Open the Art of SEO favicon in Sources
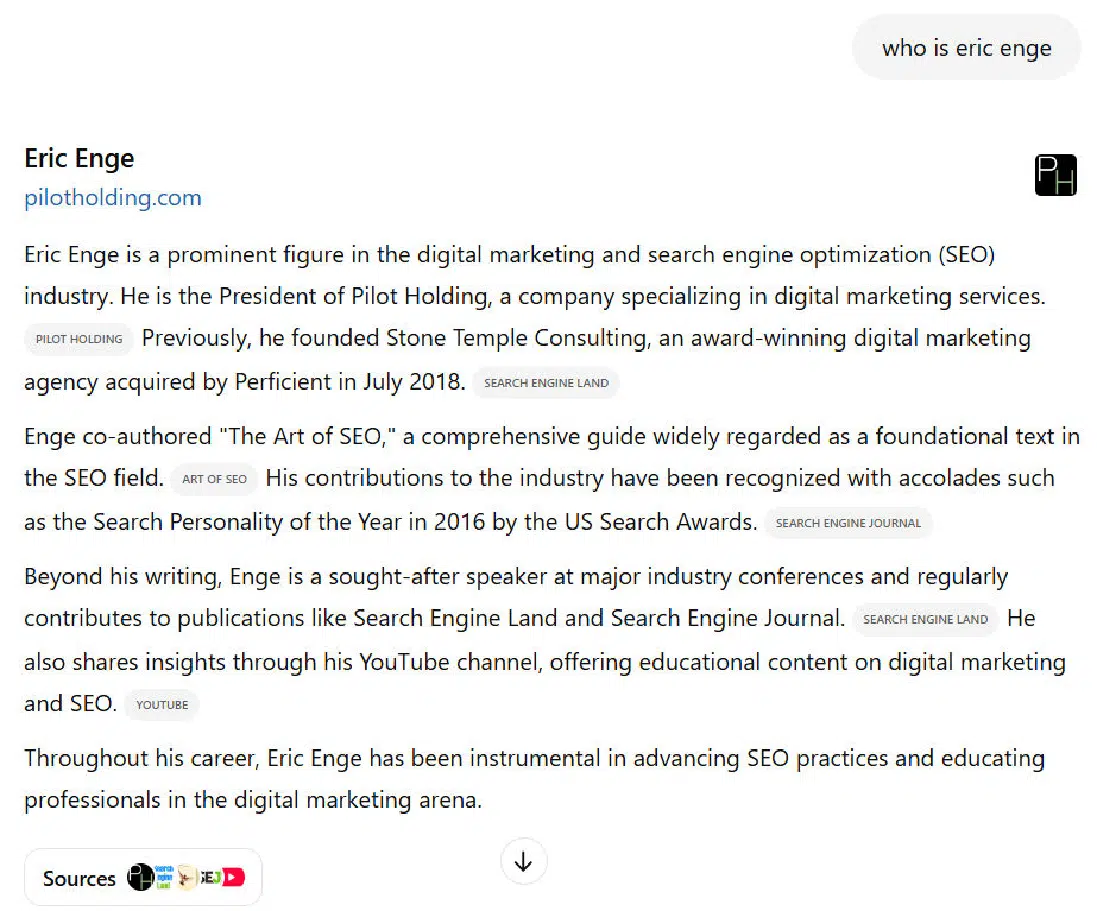Screen dimensions: 1097x911 pos(186,877)
